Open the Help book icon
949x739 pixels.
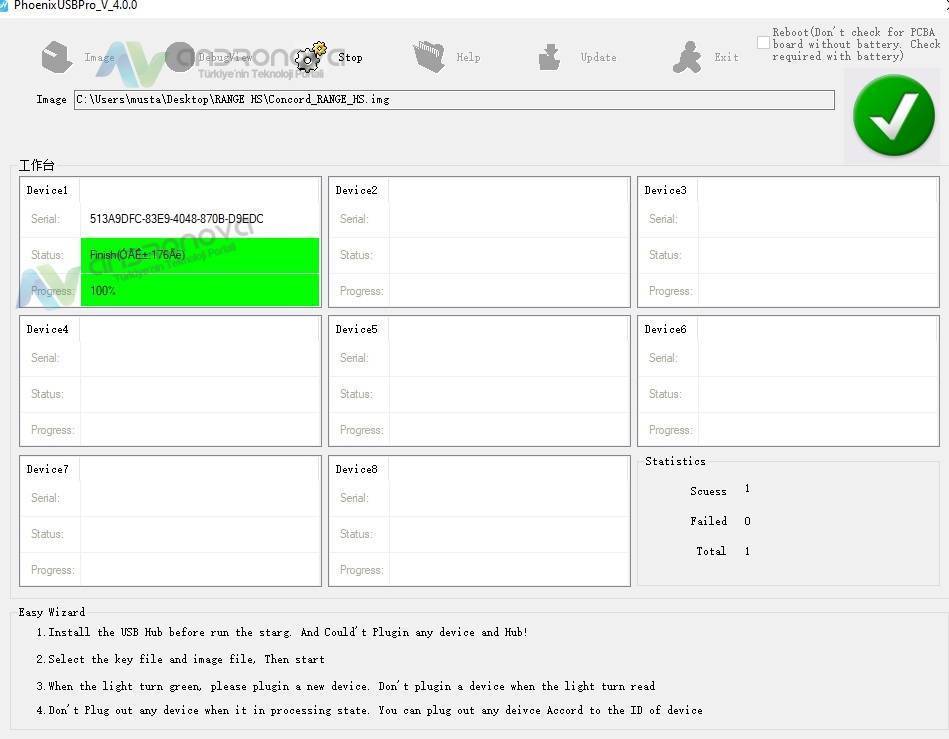(x=429, y=57)
